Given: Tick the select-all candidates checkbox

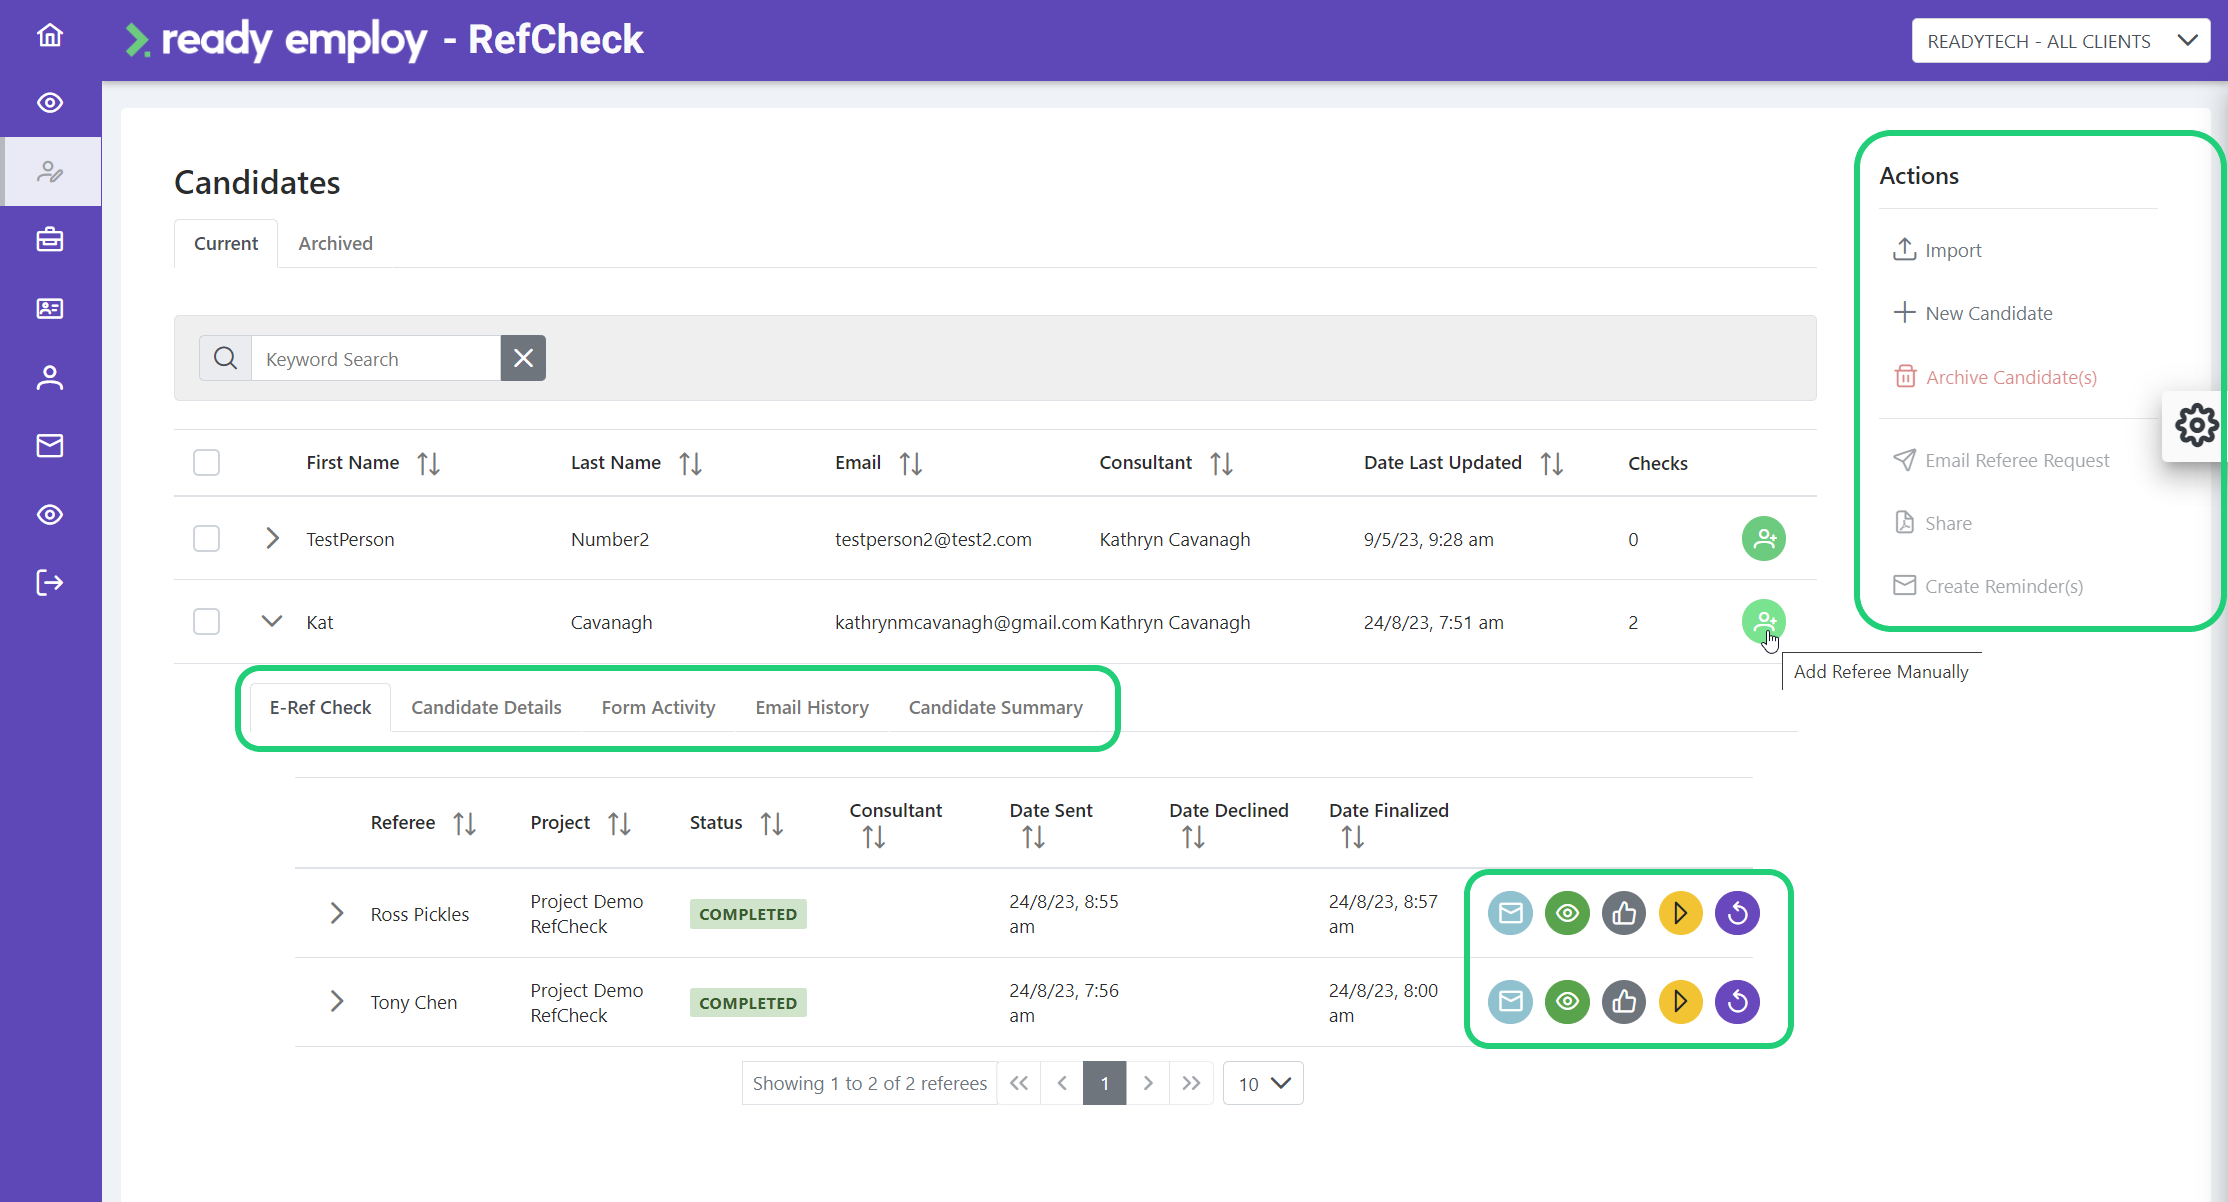Looking at the screenshot, I should 206,462.
